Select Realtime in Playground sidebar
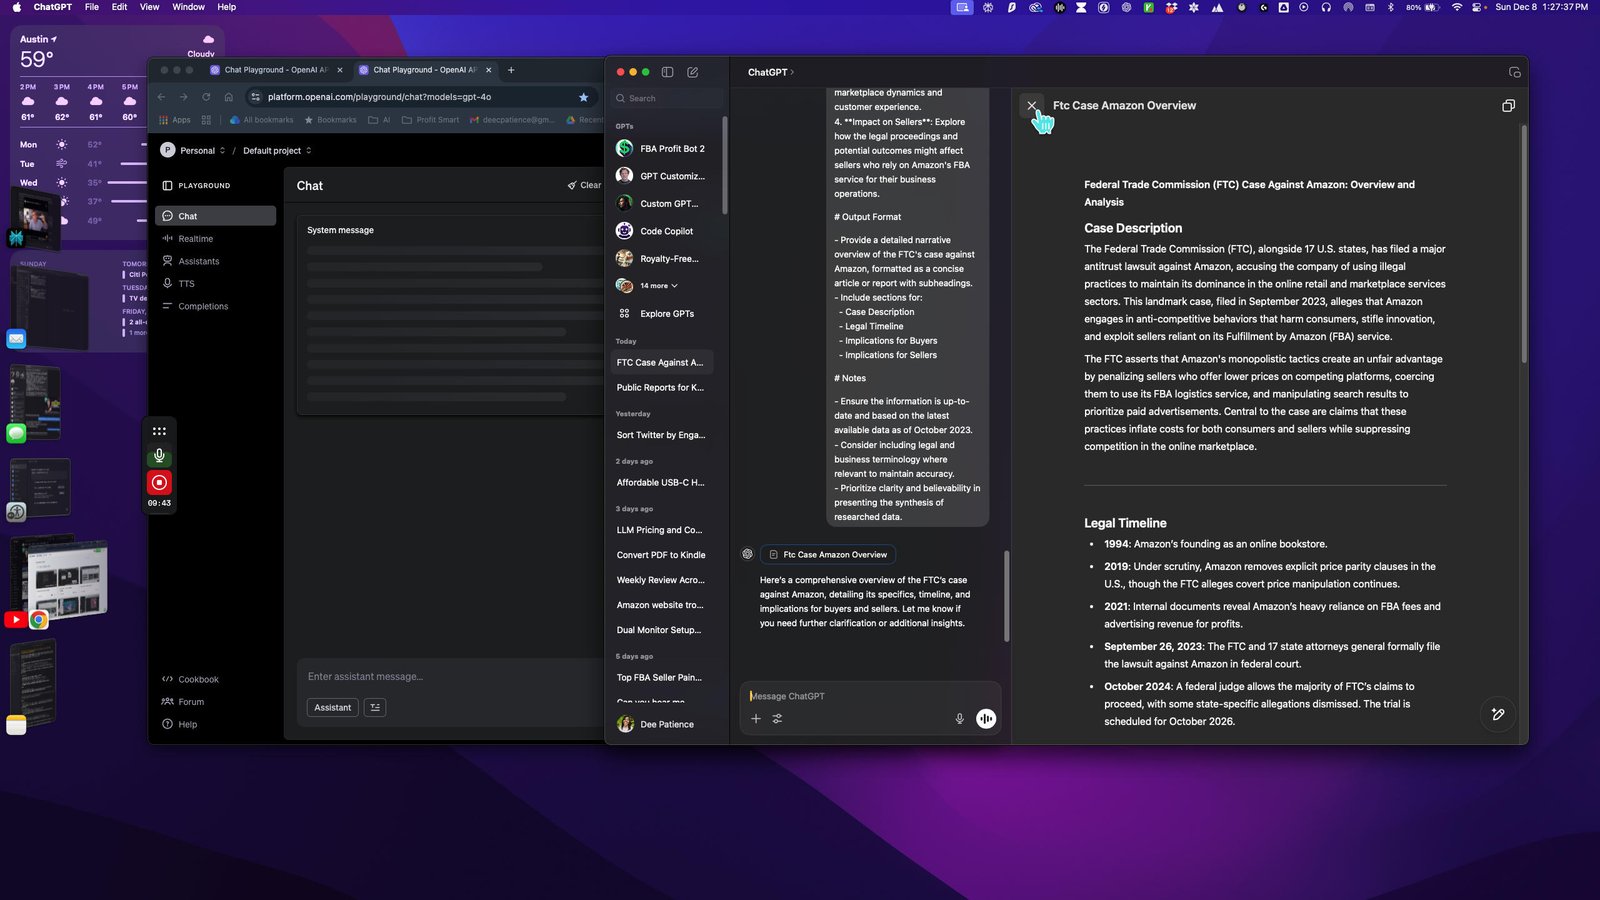 click(x=215, y=239)
